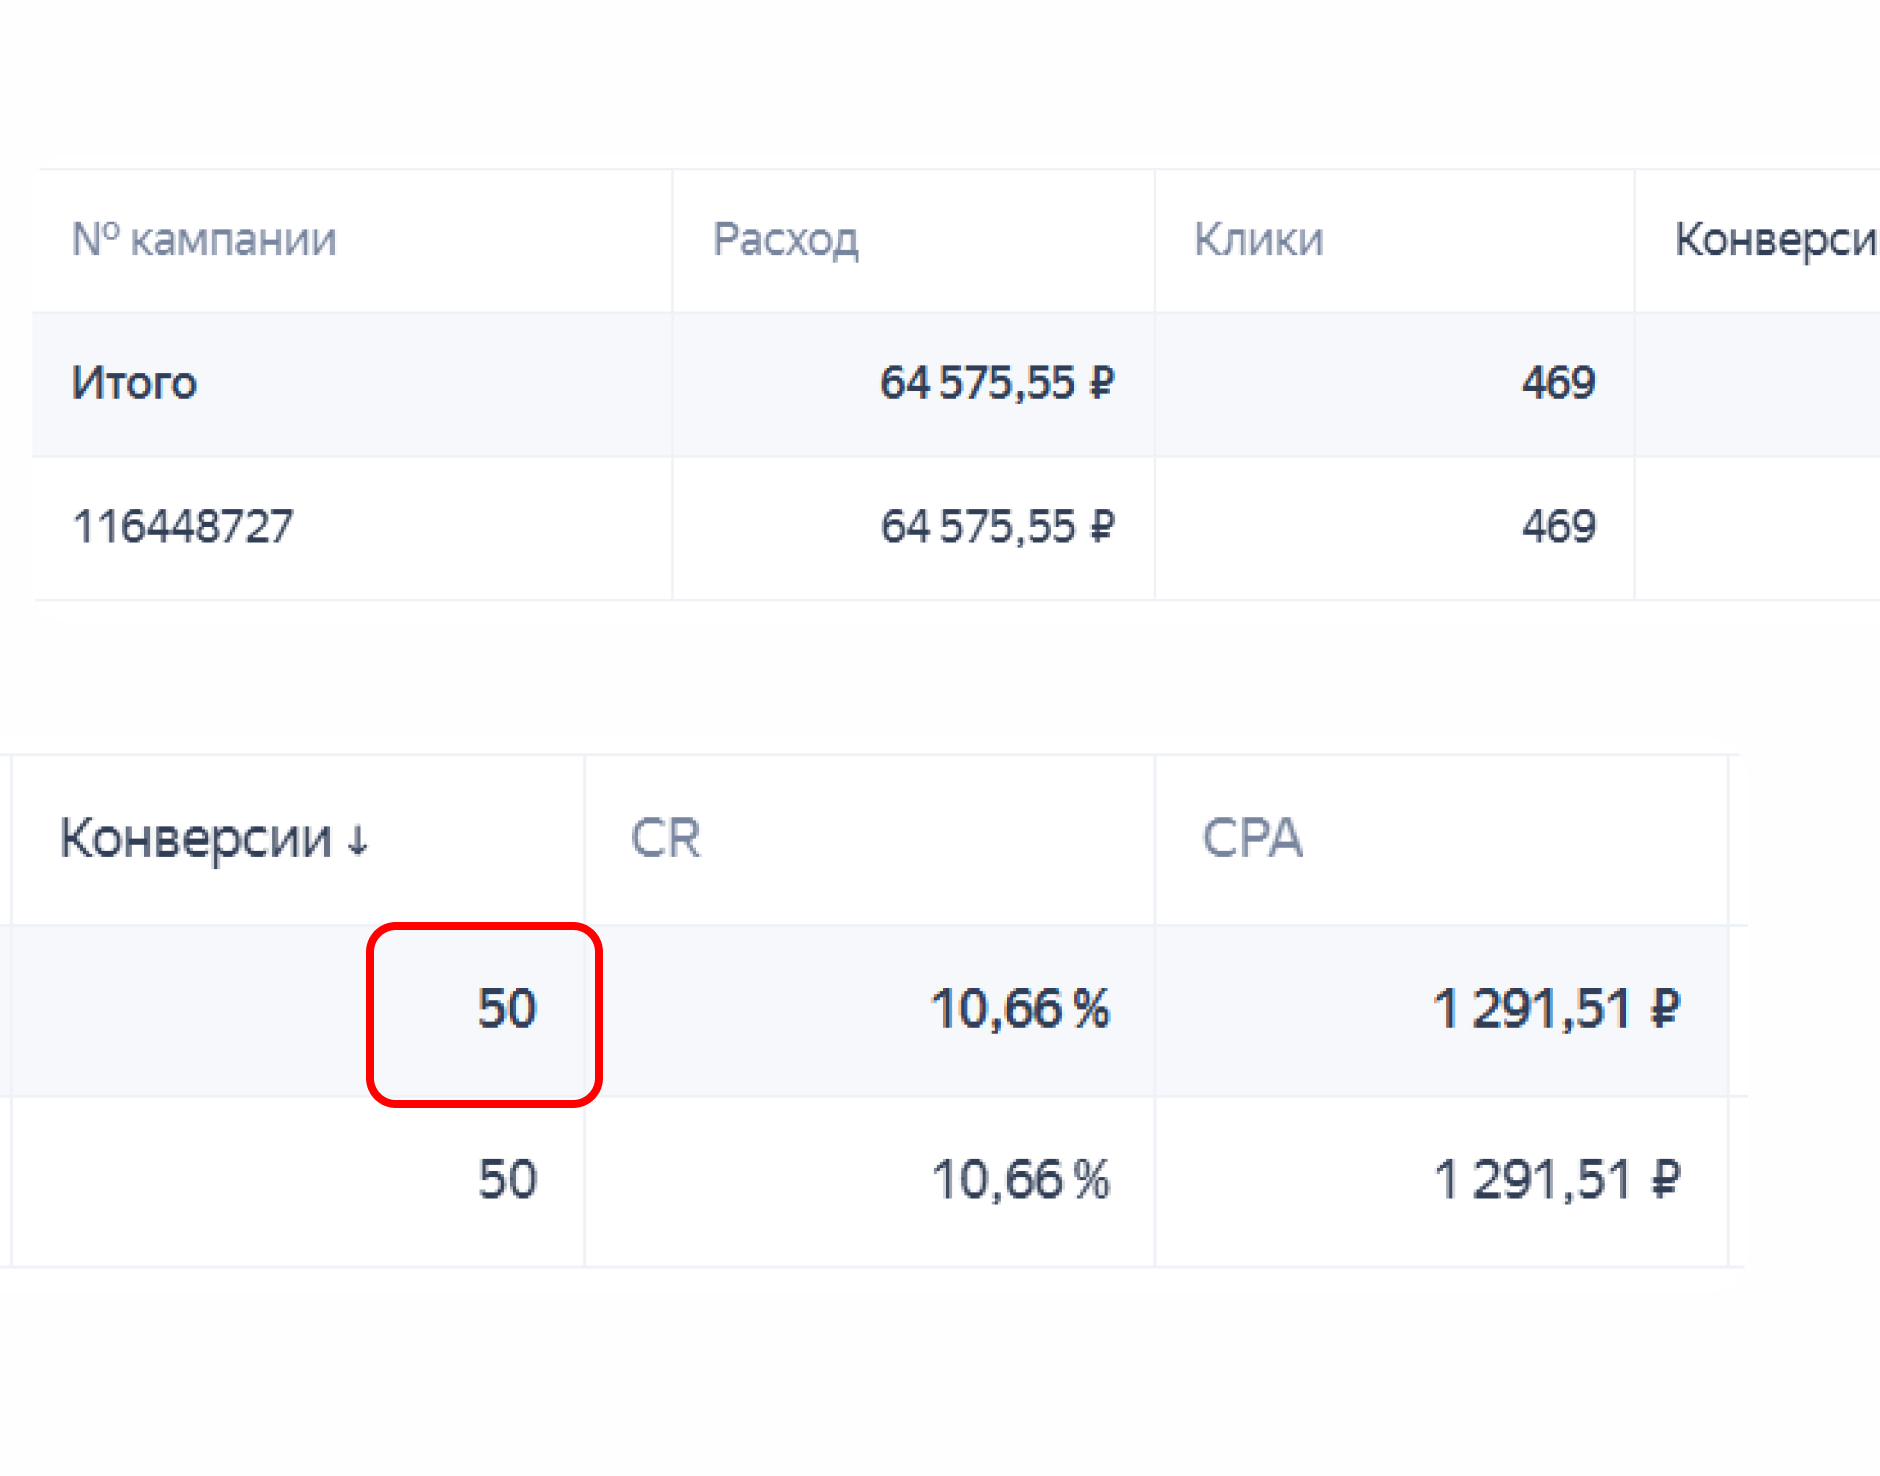Open campaign number 116448727
This screenshot has height=1476, width=1880.
pyautogui.click(x=183, y=527)
